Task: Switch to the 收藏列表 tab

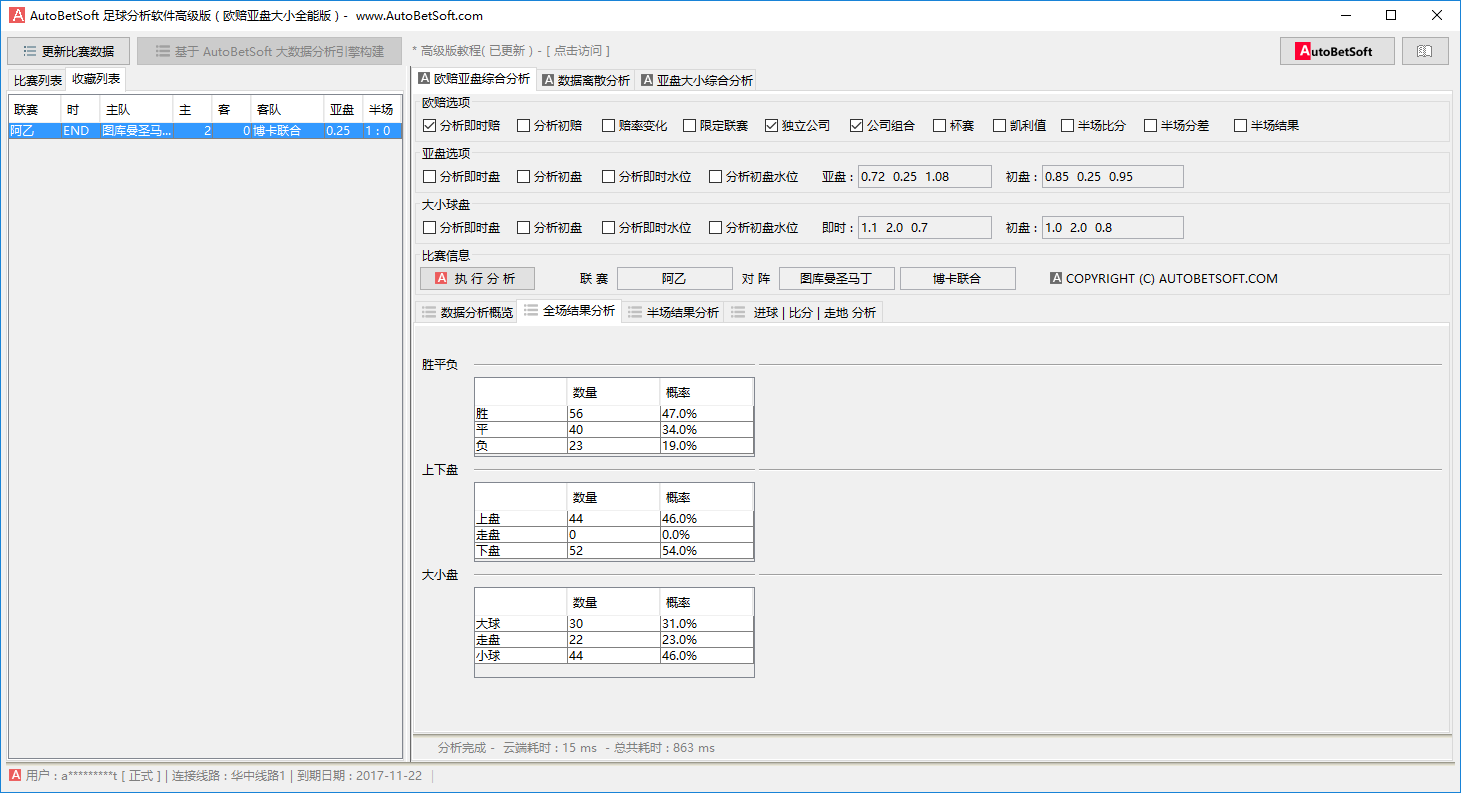Action: 96,79
